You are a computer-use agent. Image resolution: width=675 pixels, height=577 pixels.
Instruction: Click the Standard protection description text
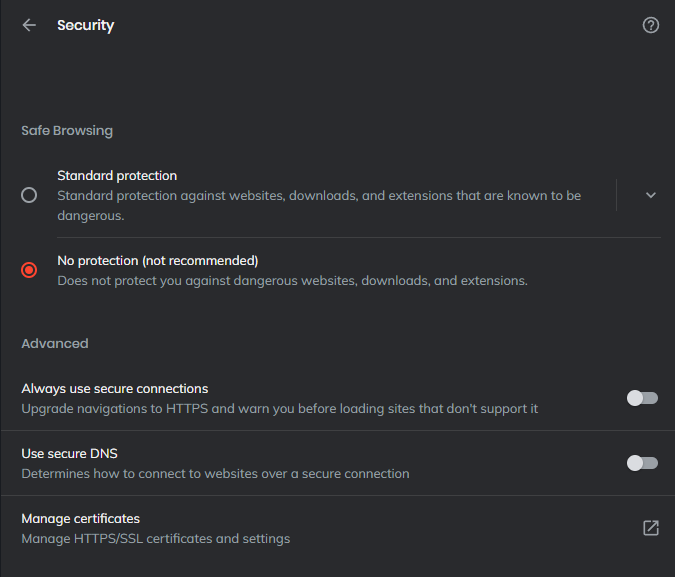click(x=319, y=205)
